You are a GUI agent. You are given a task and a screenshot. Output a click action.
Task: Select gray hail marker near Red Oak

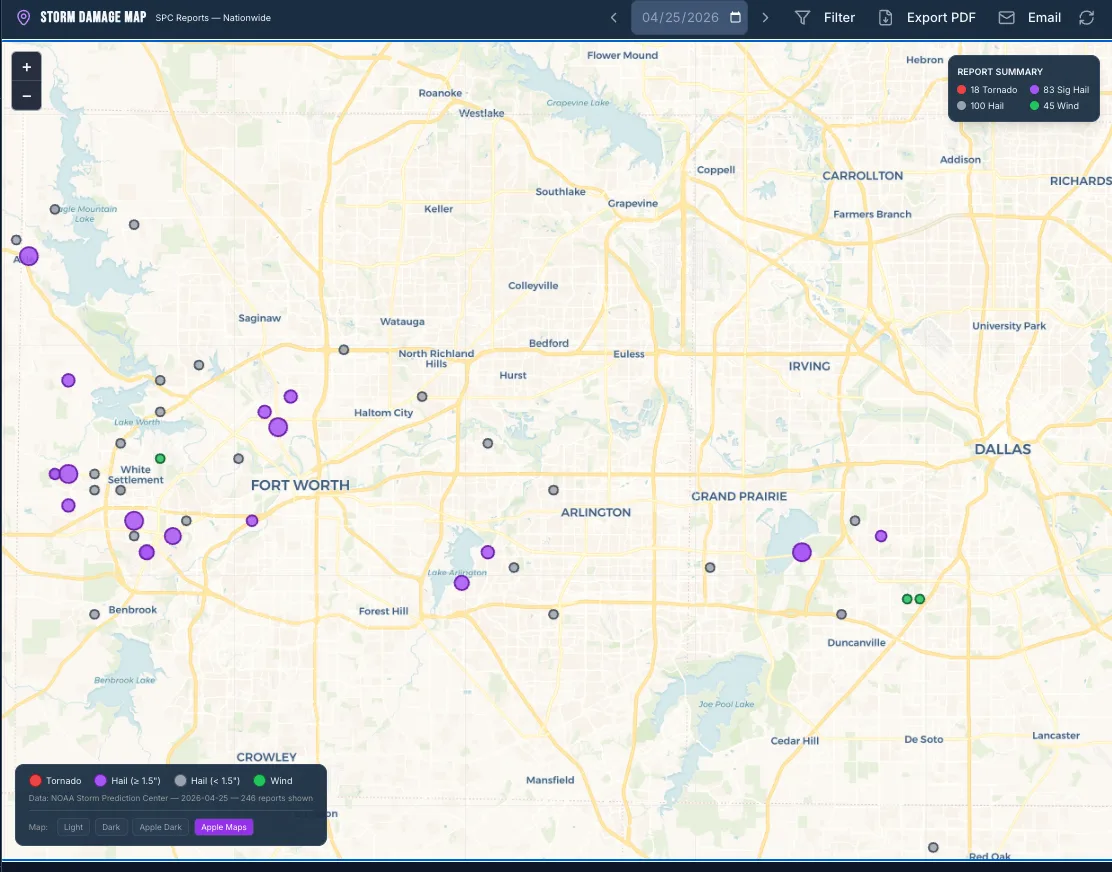(x=933, y=848)
